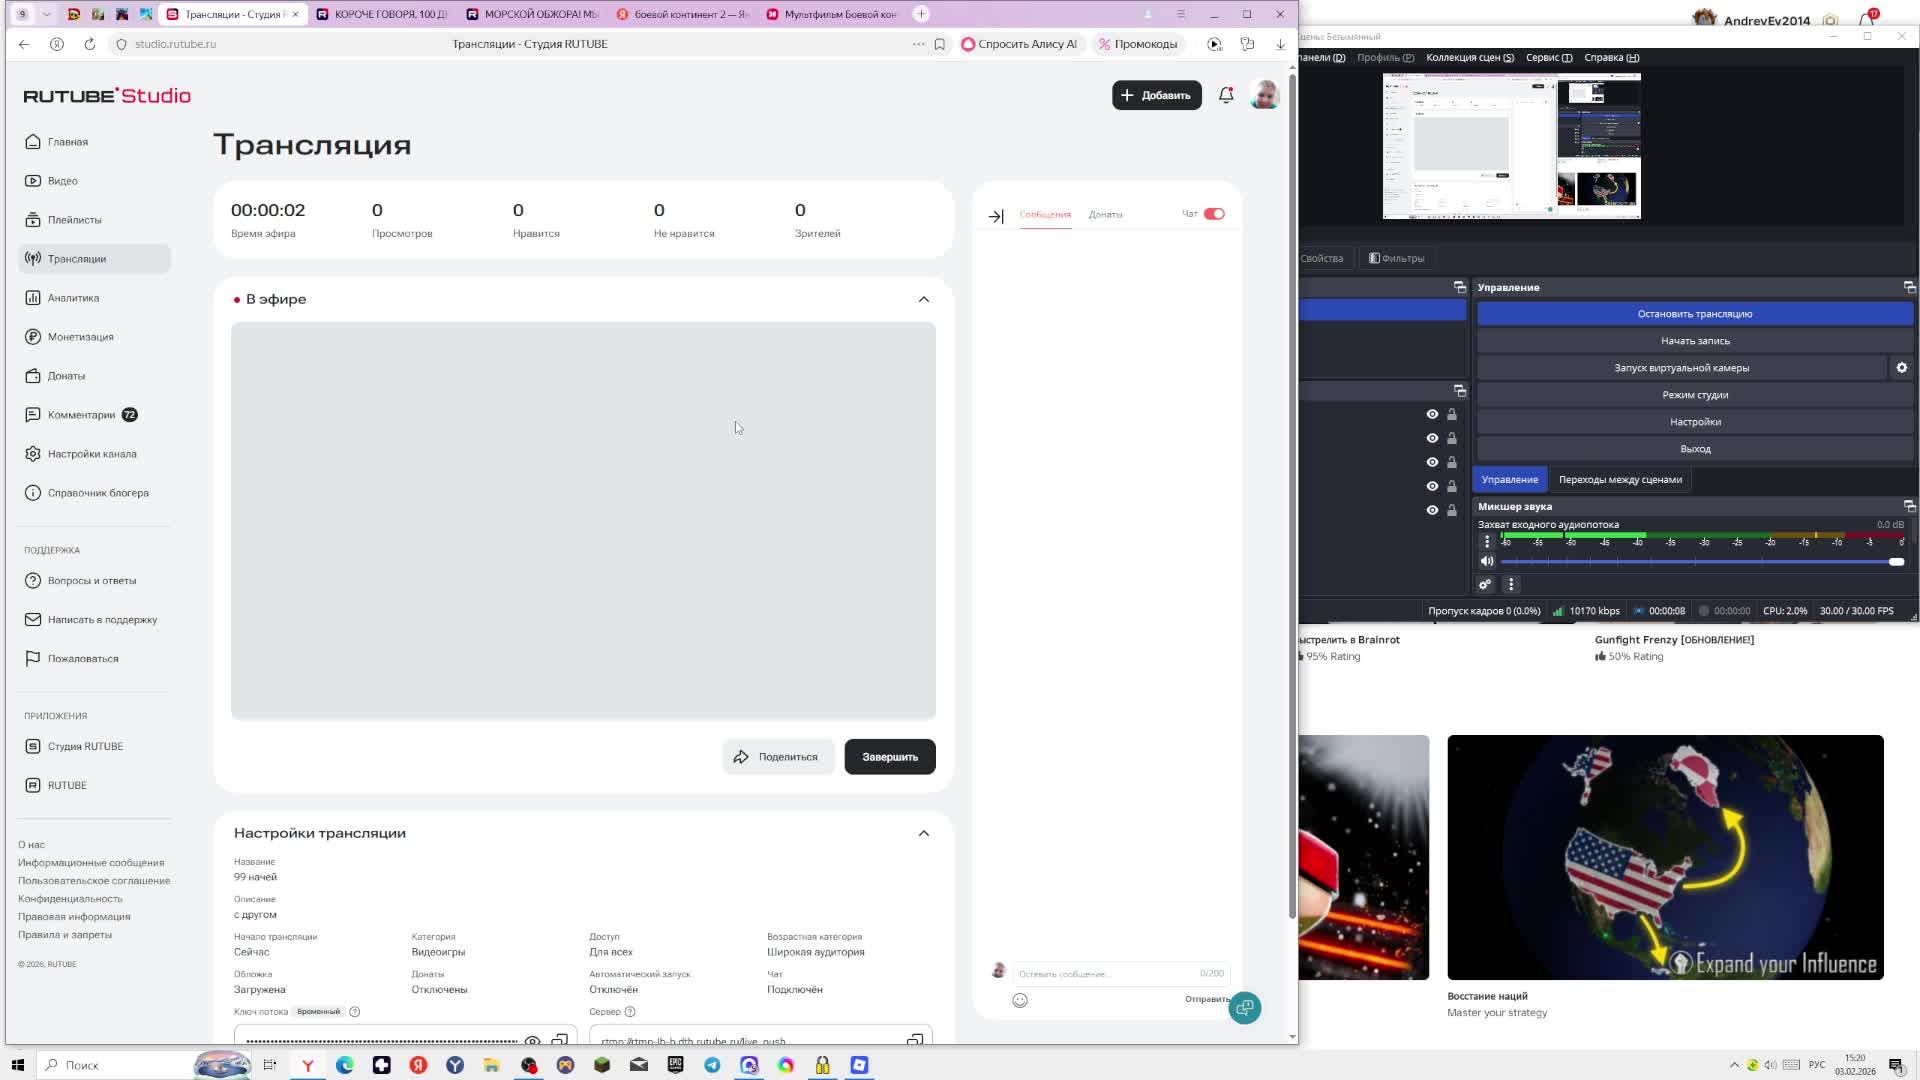Screen dimensions: 1920x1080
Task: Click the virtual camera settings gear in OBS
Action: [x=1902, y=368]
